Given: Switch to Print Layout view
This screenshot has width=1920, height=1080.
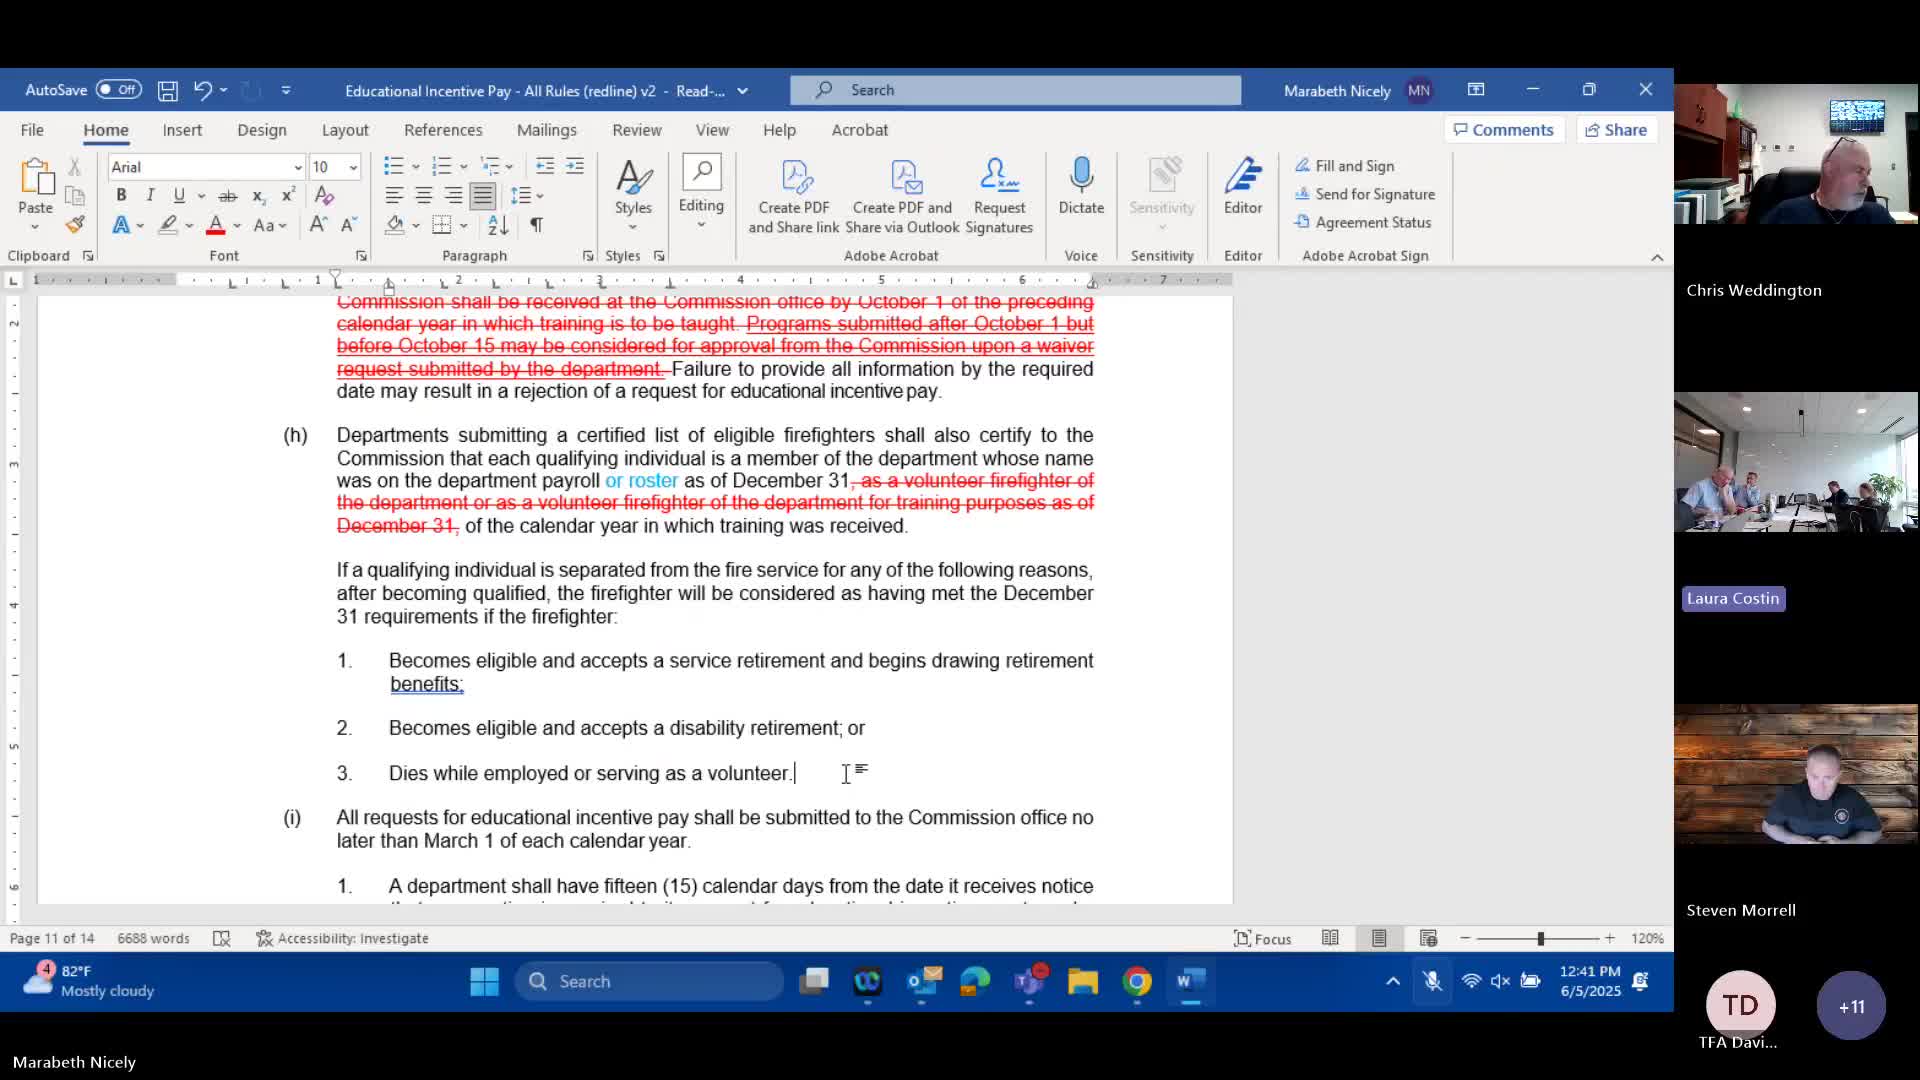Looking at the screenshot, I should (1379, 938).
